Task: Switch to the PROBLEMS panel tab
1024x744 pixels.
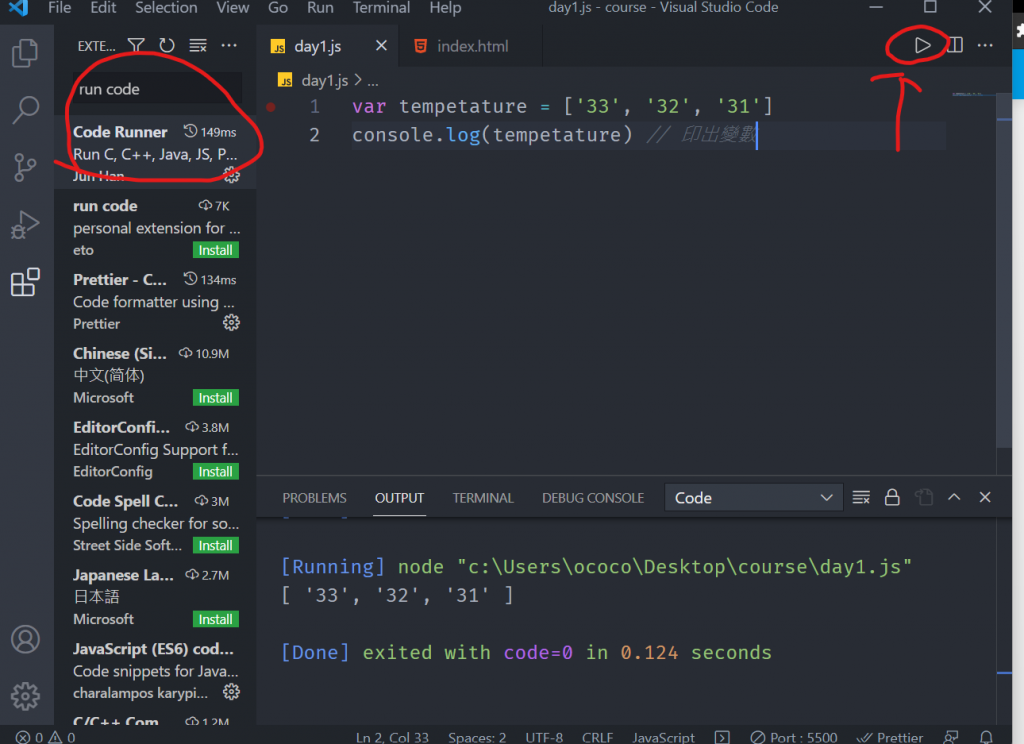Action: [x=314, y=498]
